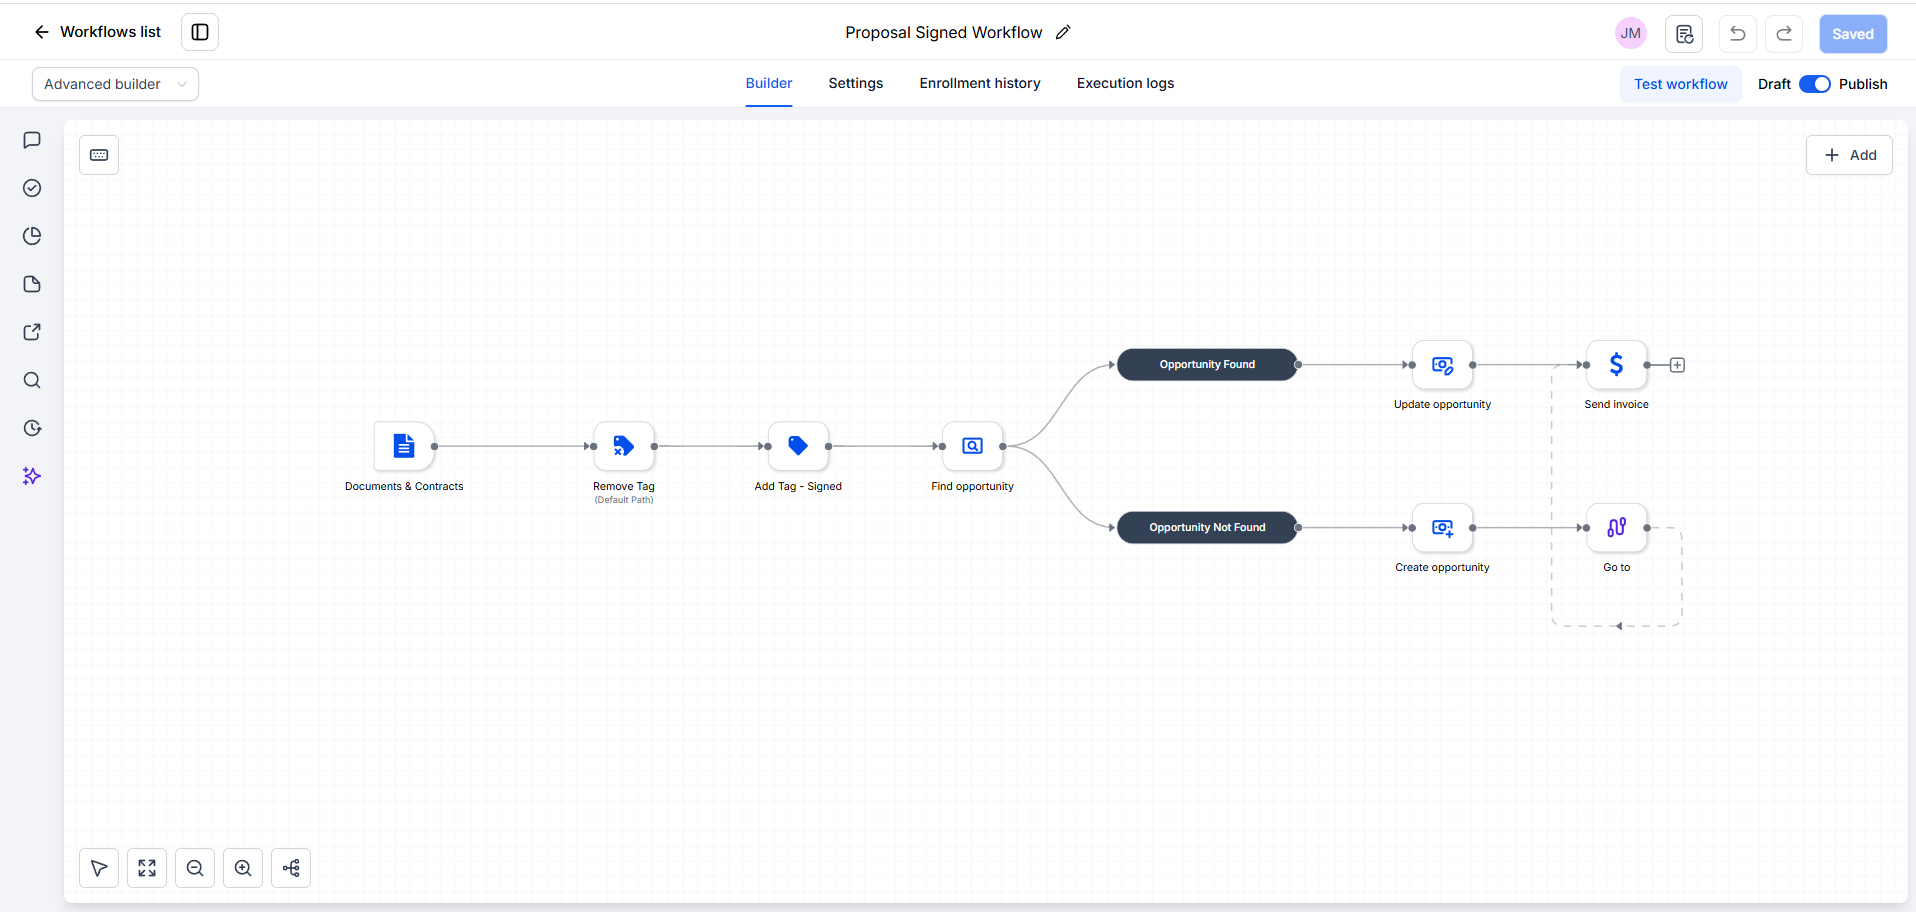The height and width of the screenshot is (912, 1916).
Task: Open the Enrollment history tab
Action: [x=980, y=84]
